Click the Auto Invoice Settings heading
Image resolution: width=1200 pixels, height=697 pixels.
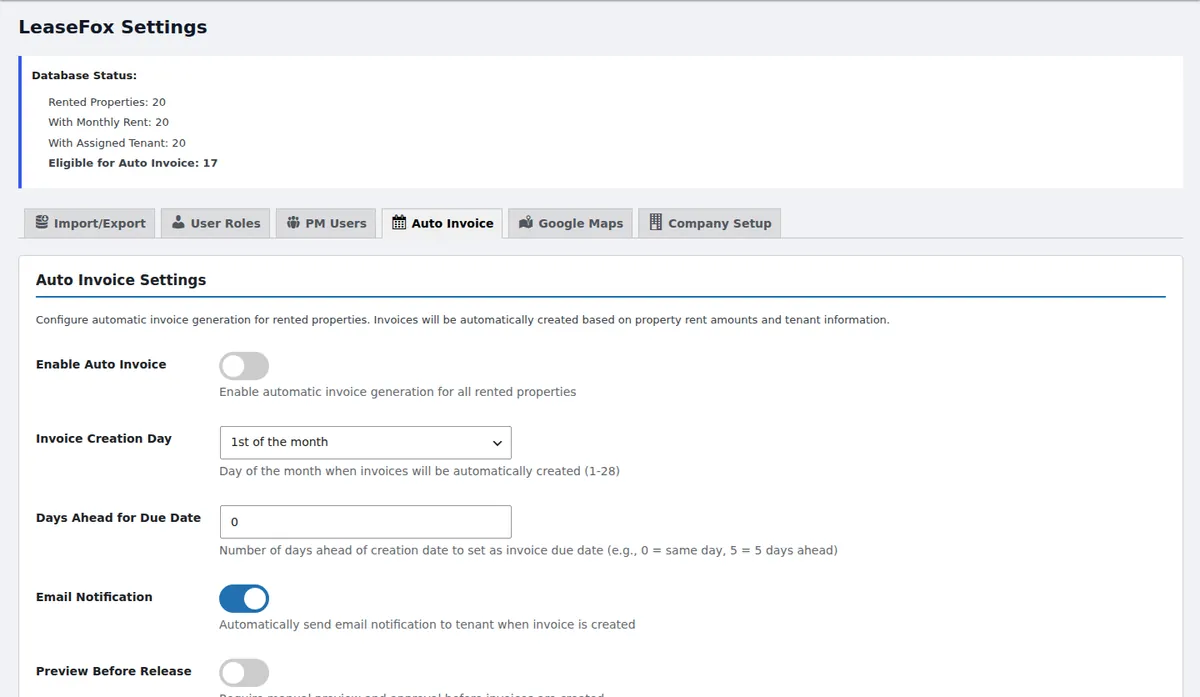click(121, 280)
